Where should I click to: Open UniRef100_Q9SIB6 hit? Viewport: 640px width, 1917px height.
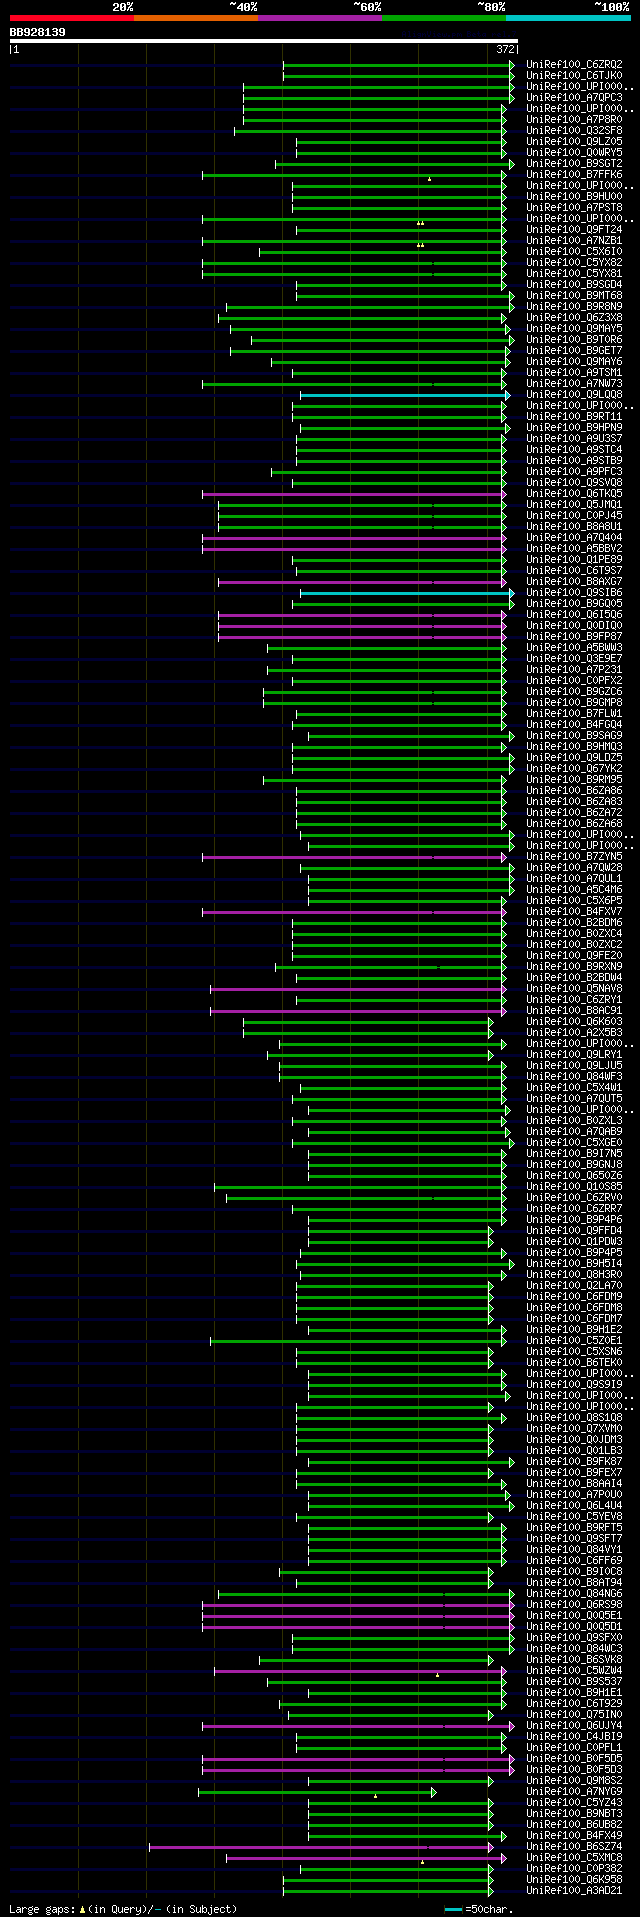coord(574,593)
